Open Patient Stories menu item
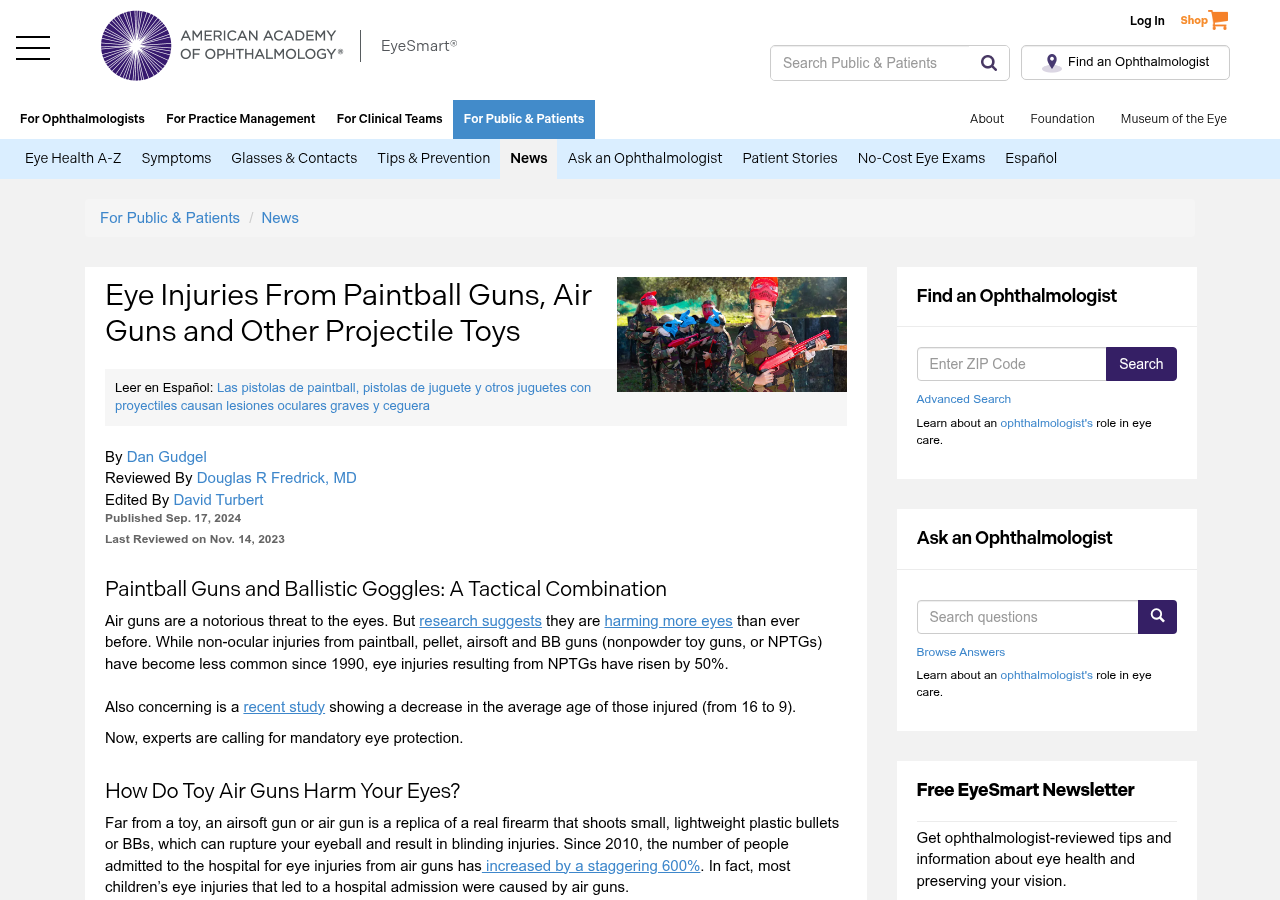1280x900 pixels. (x=790, y=159)
